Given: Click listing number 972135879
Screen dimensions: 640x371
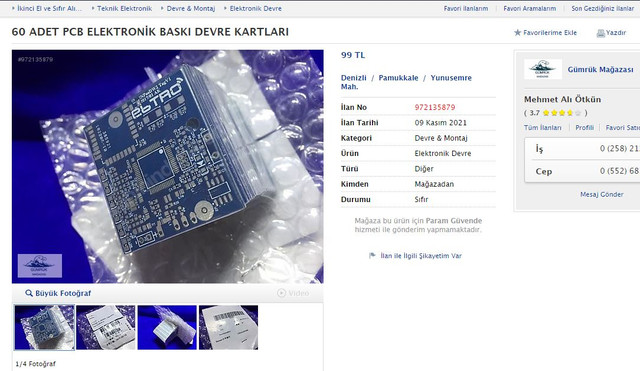Looking at the screenshot, I should [x=435, y=107].
